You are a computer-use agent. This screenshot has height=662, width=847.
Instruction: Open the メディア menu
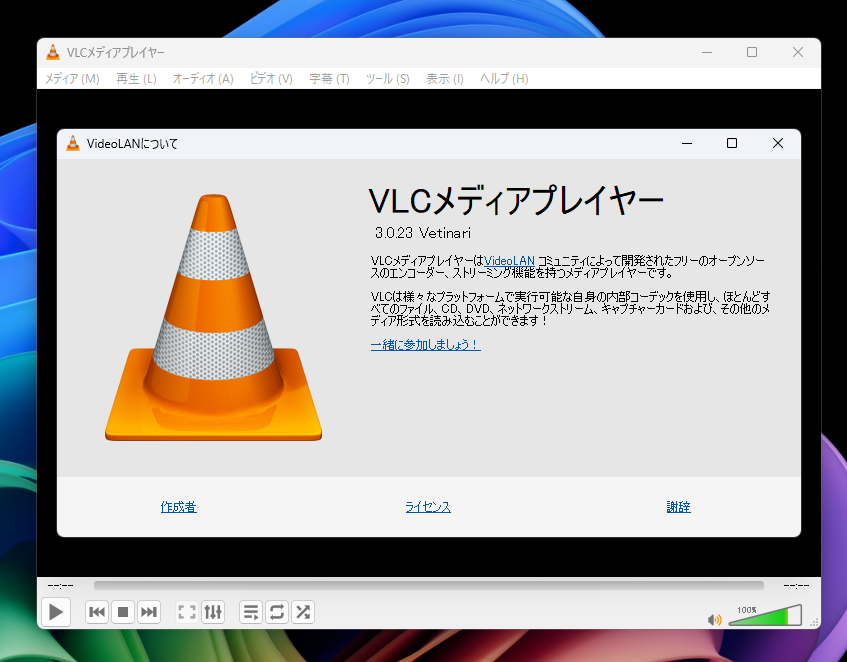(x=71, y=78)
